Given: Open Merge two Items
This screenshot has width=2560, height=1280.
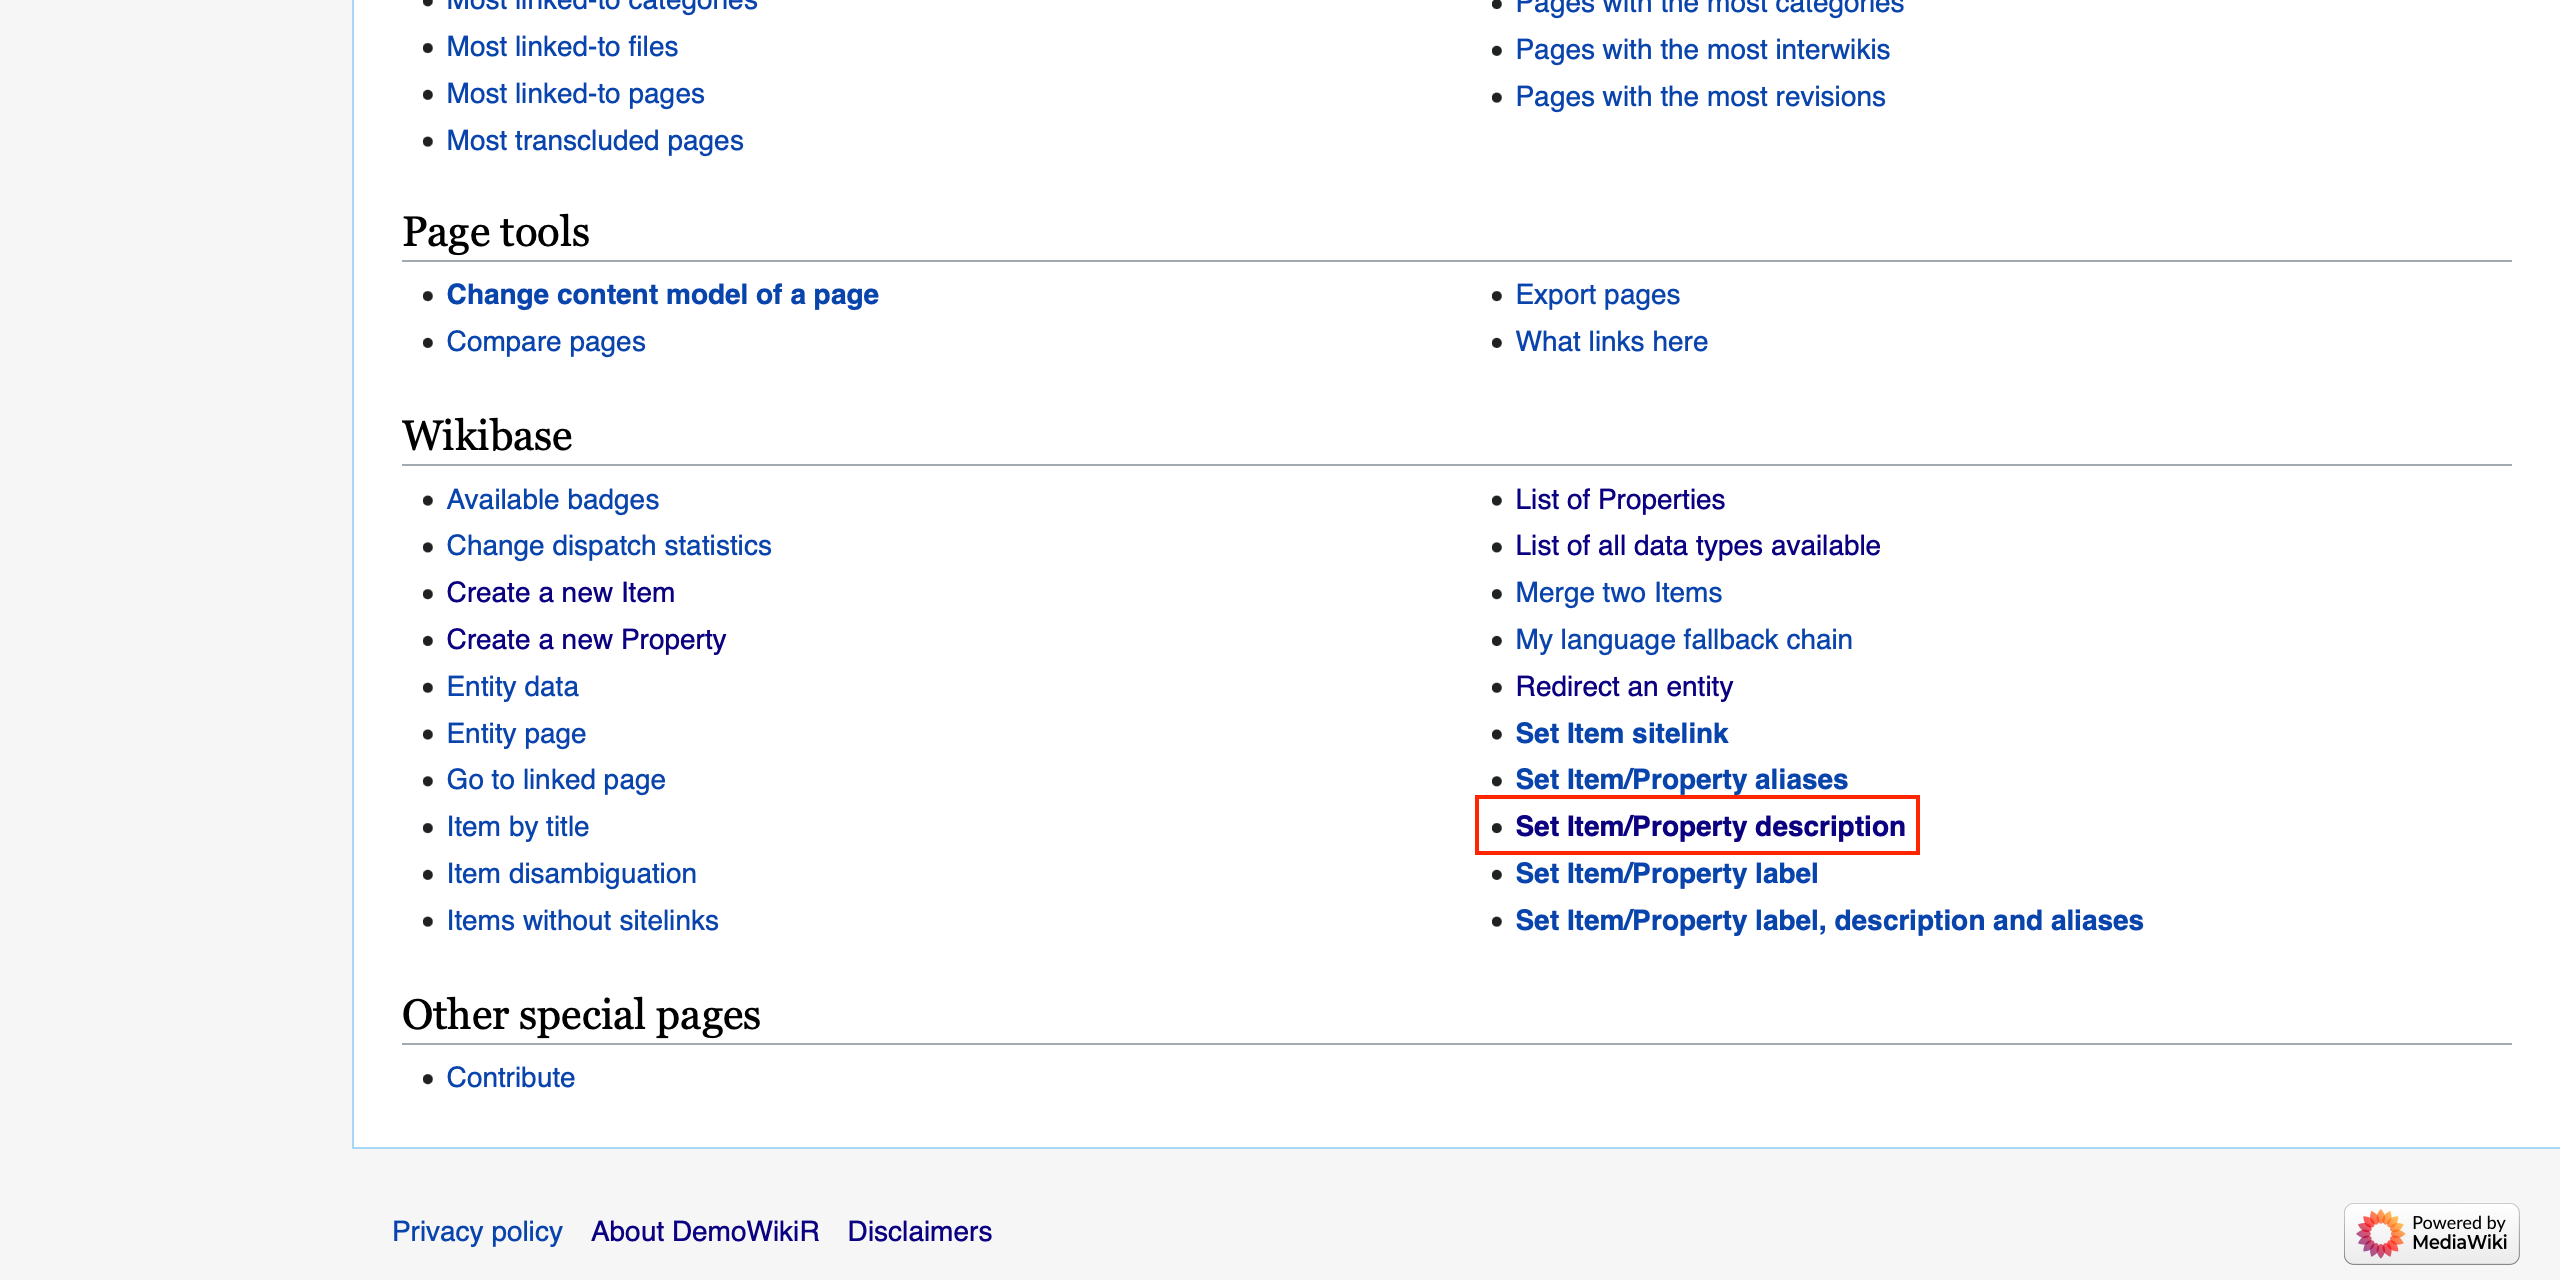Looking at the screenshot, I should (x=1618, y=593).
